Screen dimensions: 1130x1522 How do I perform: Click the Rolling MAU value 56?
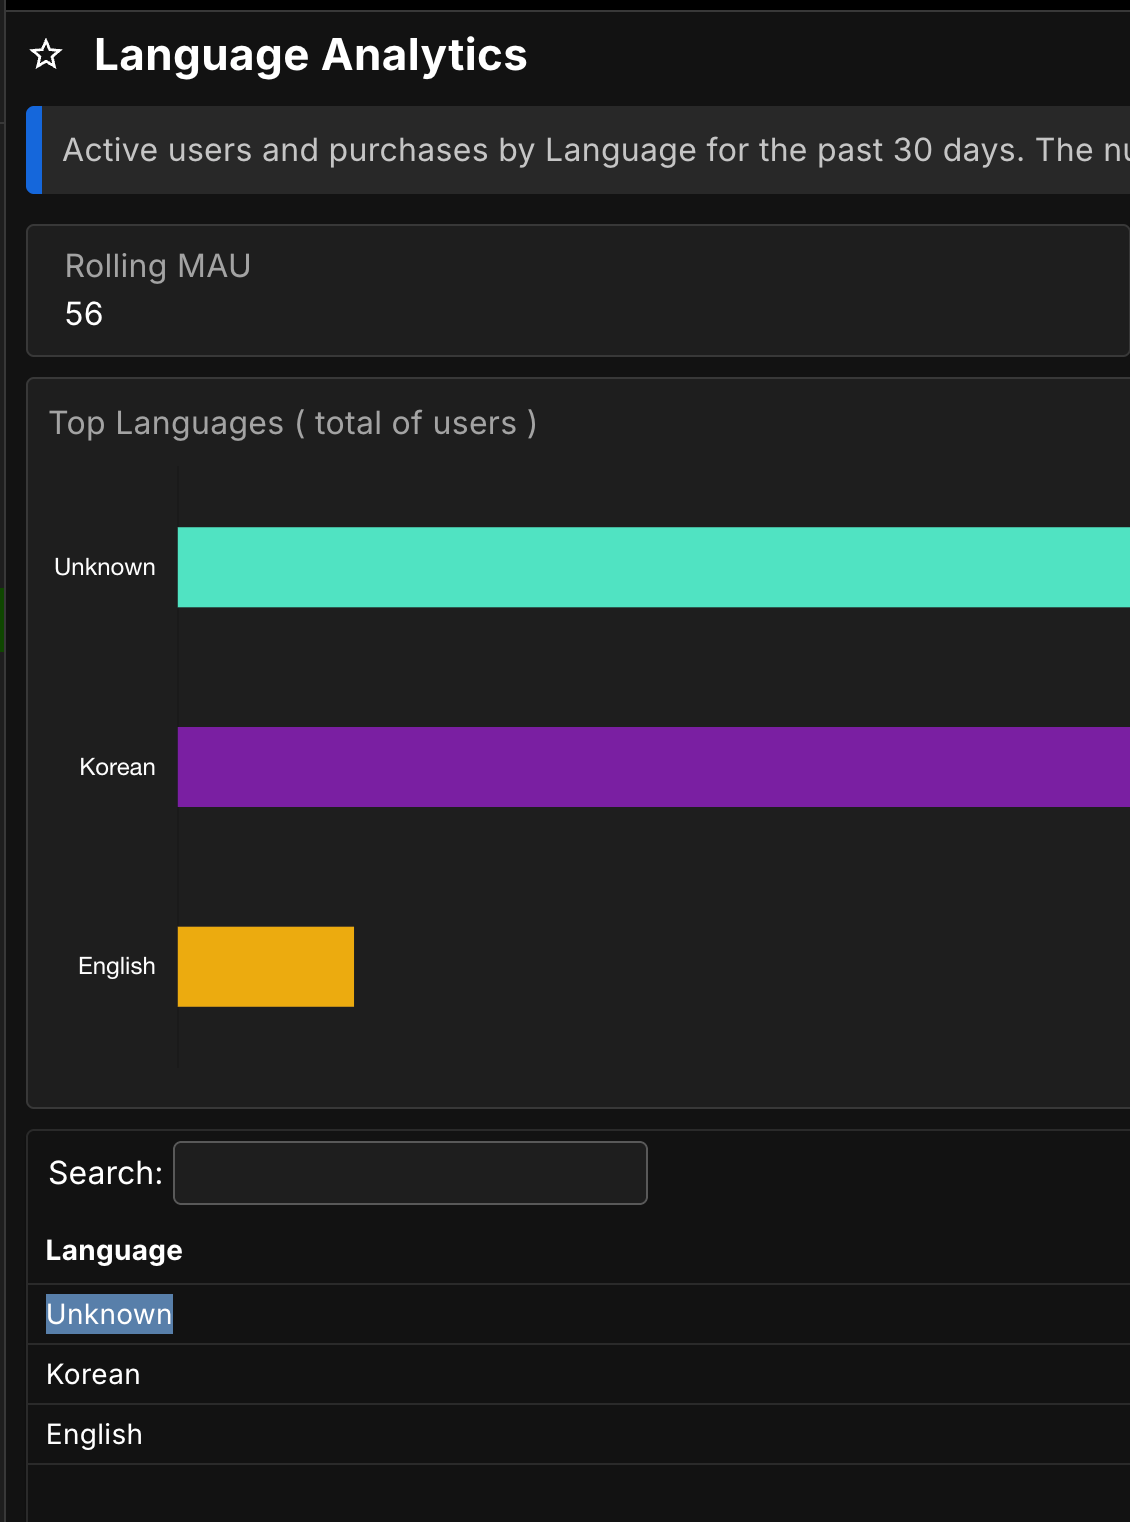tap(84, 314)
